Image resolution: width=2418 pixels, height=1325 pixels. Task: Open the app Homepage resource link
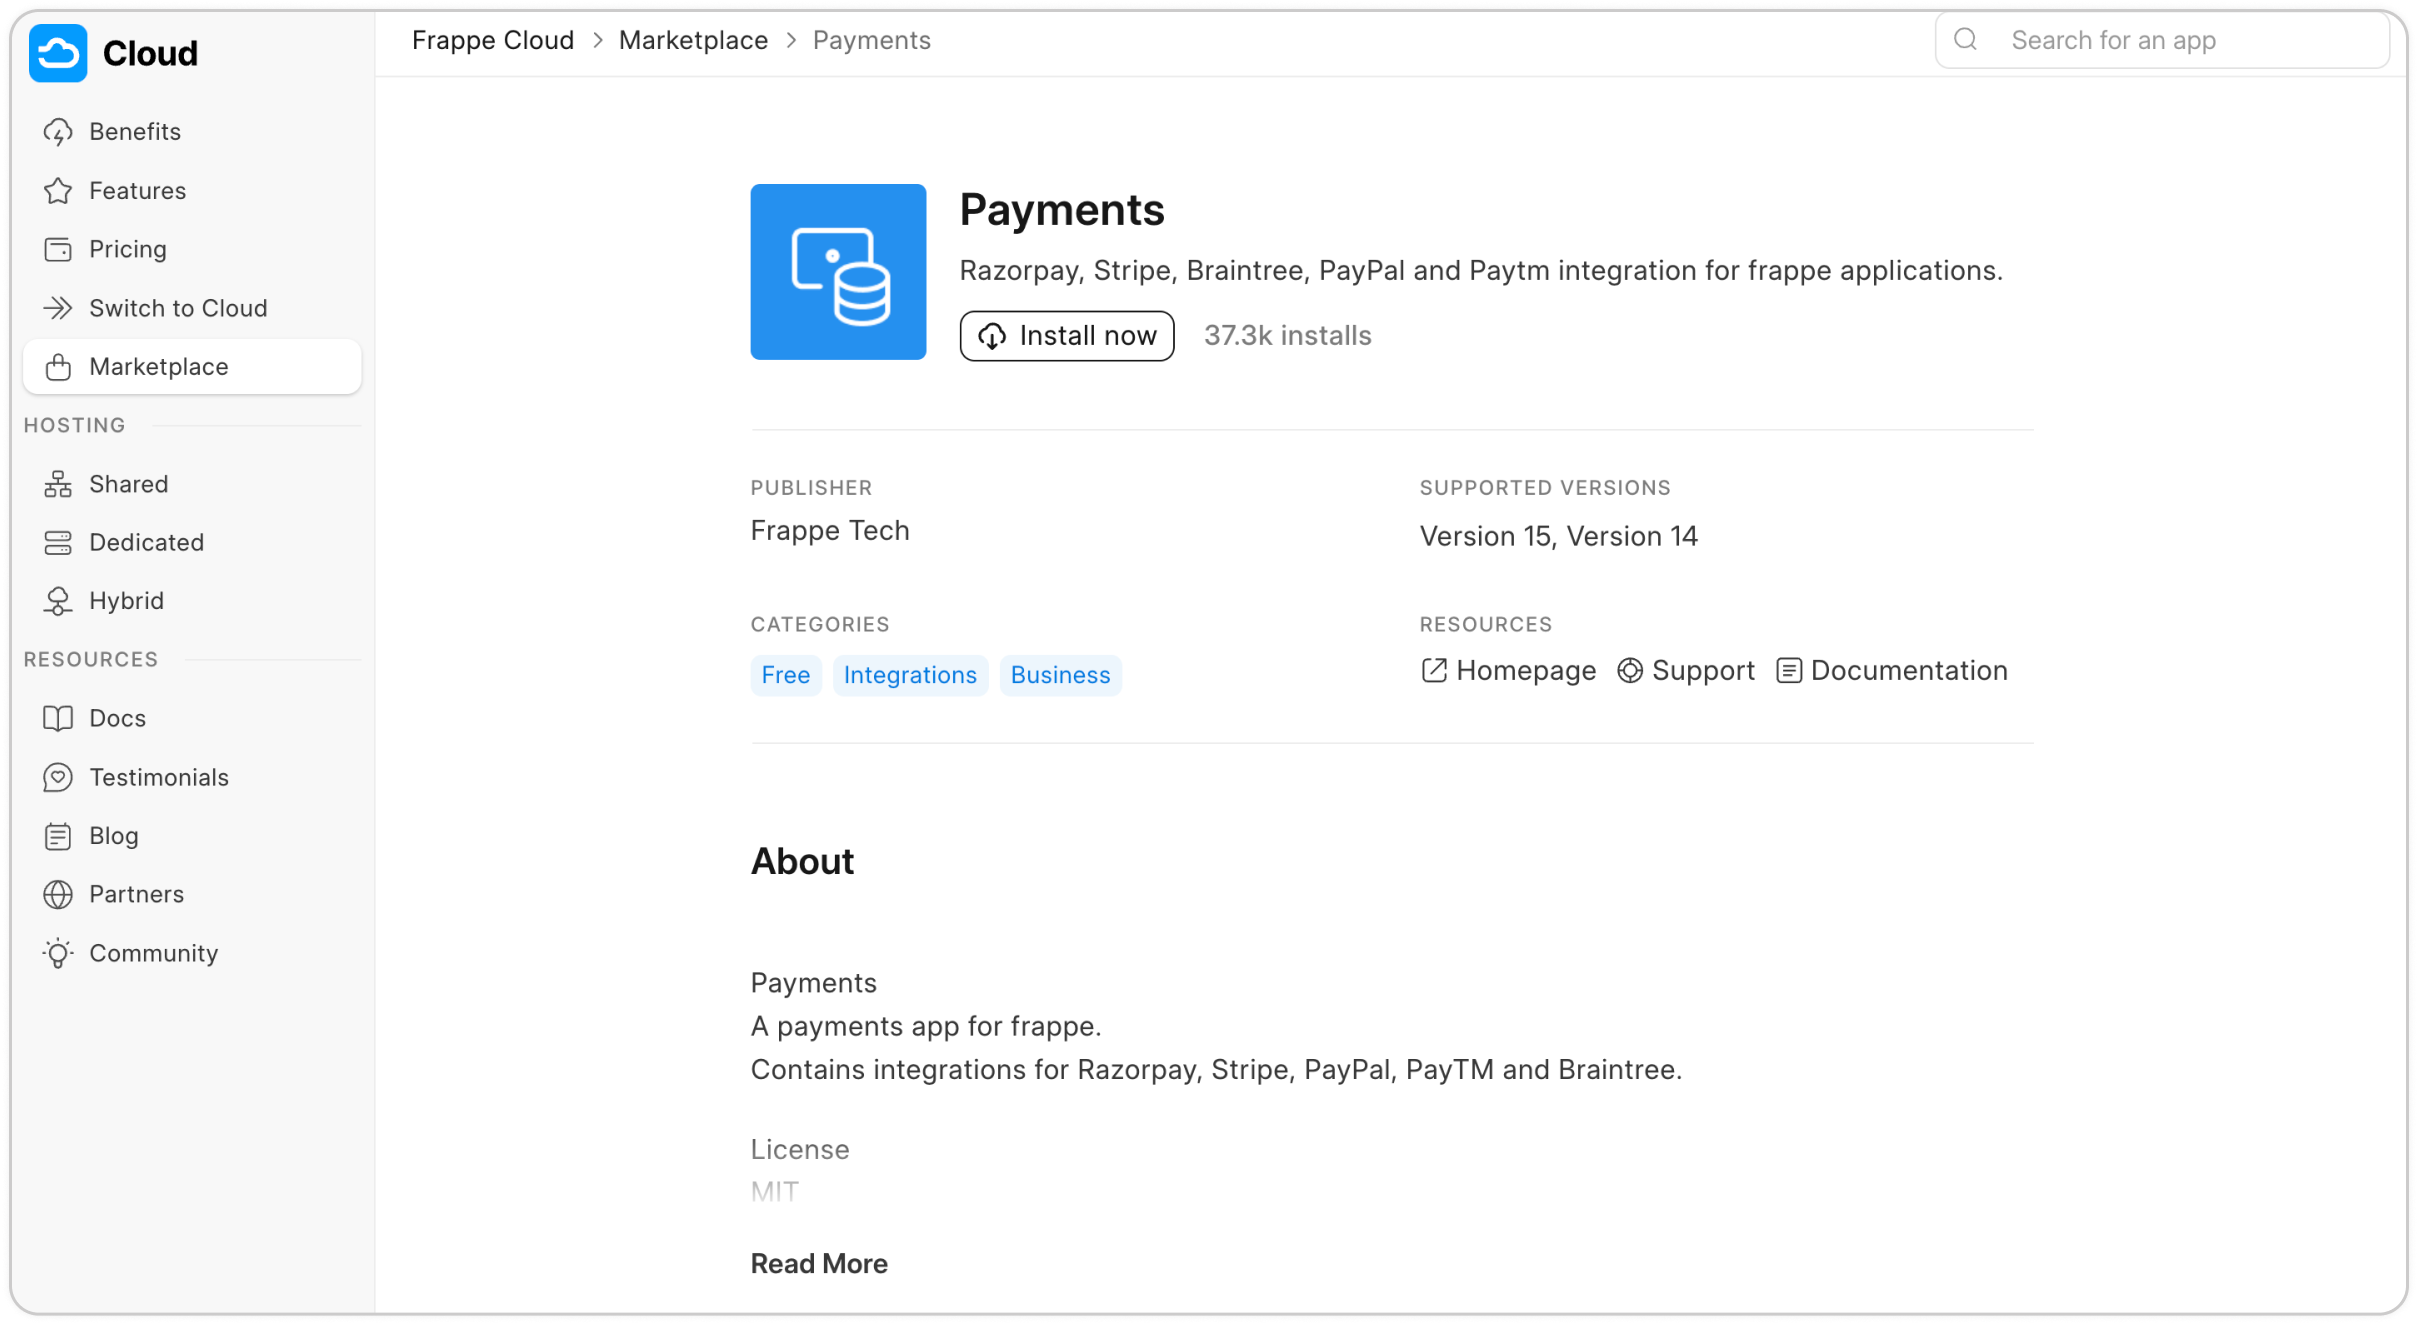pos(1507,670)
